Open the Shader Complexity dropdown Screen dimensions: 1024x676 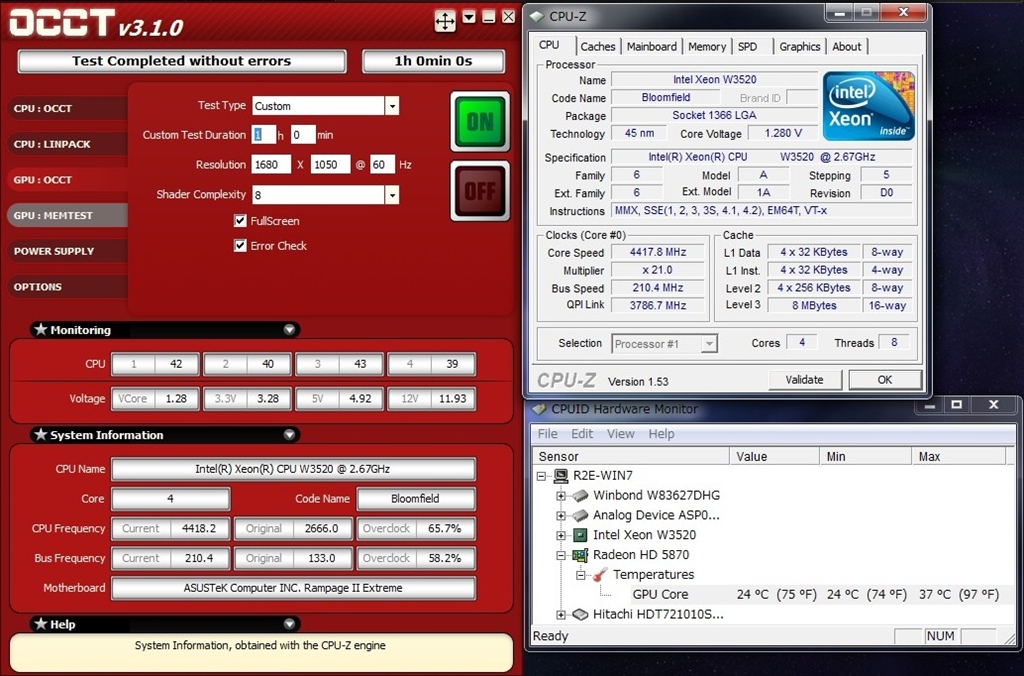392,195
